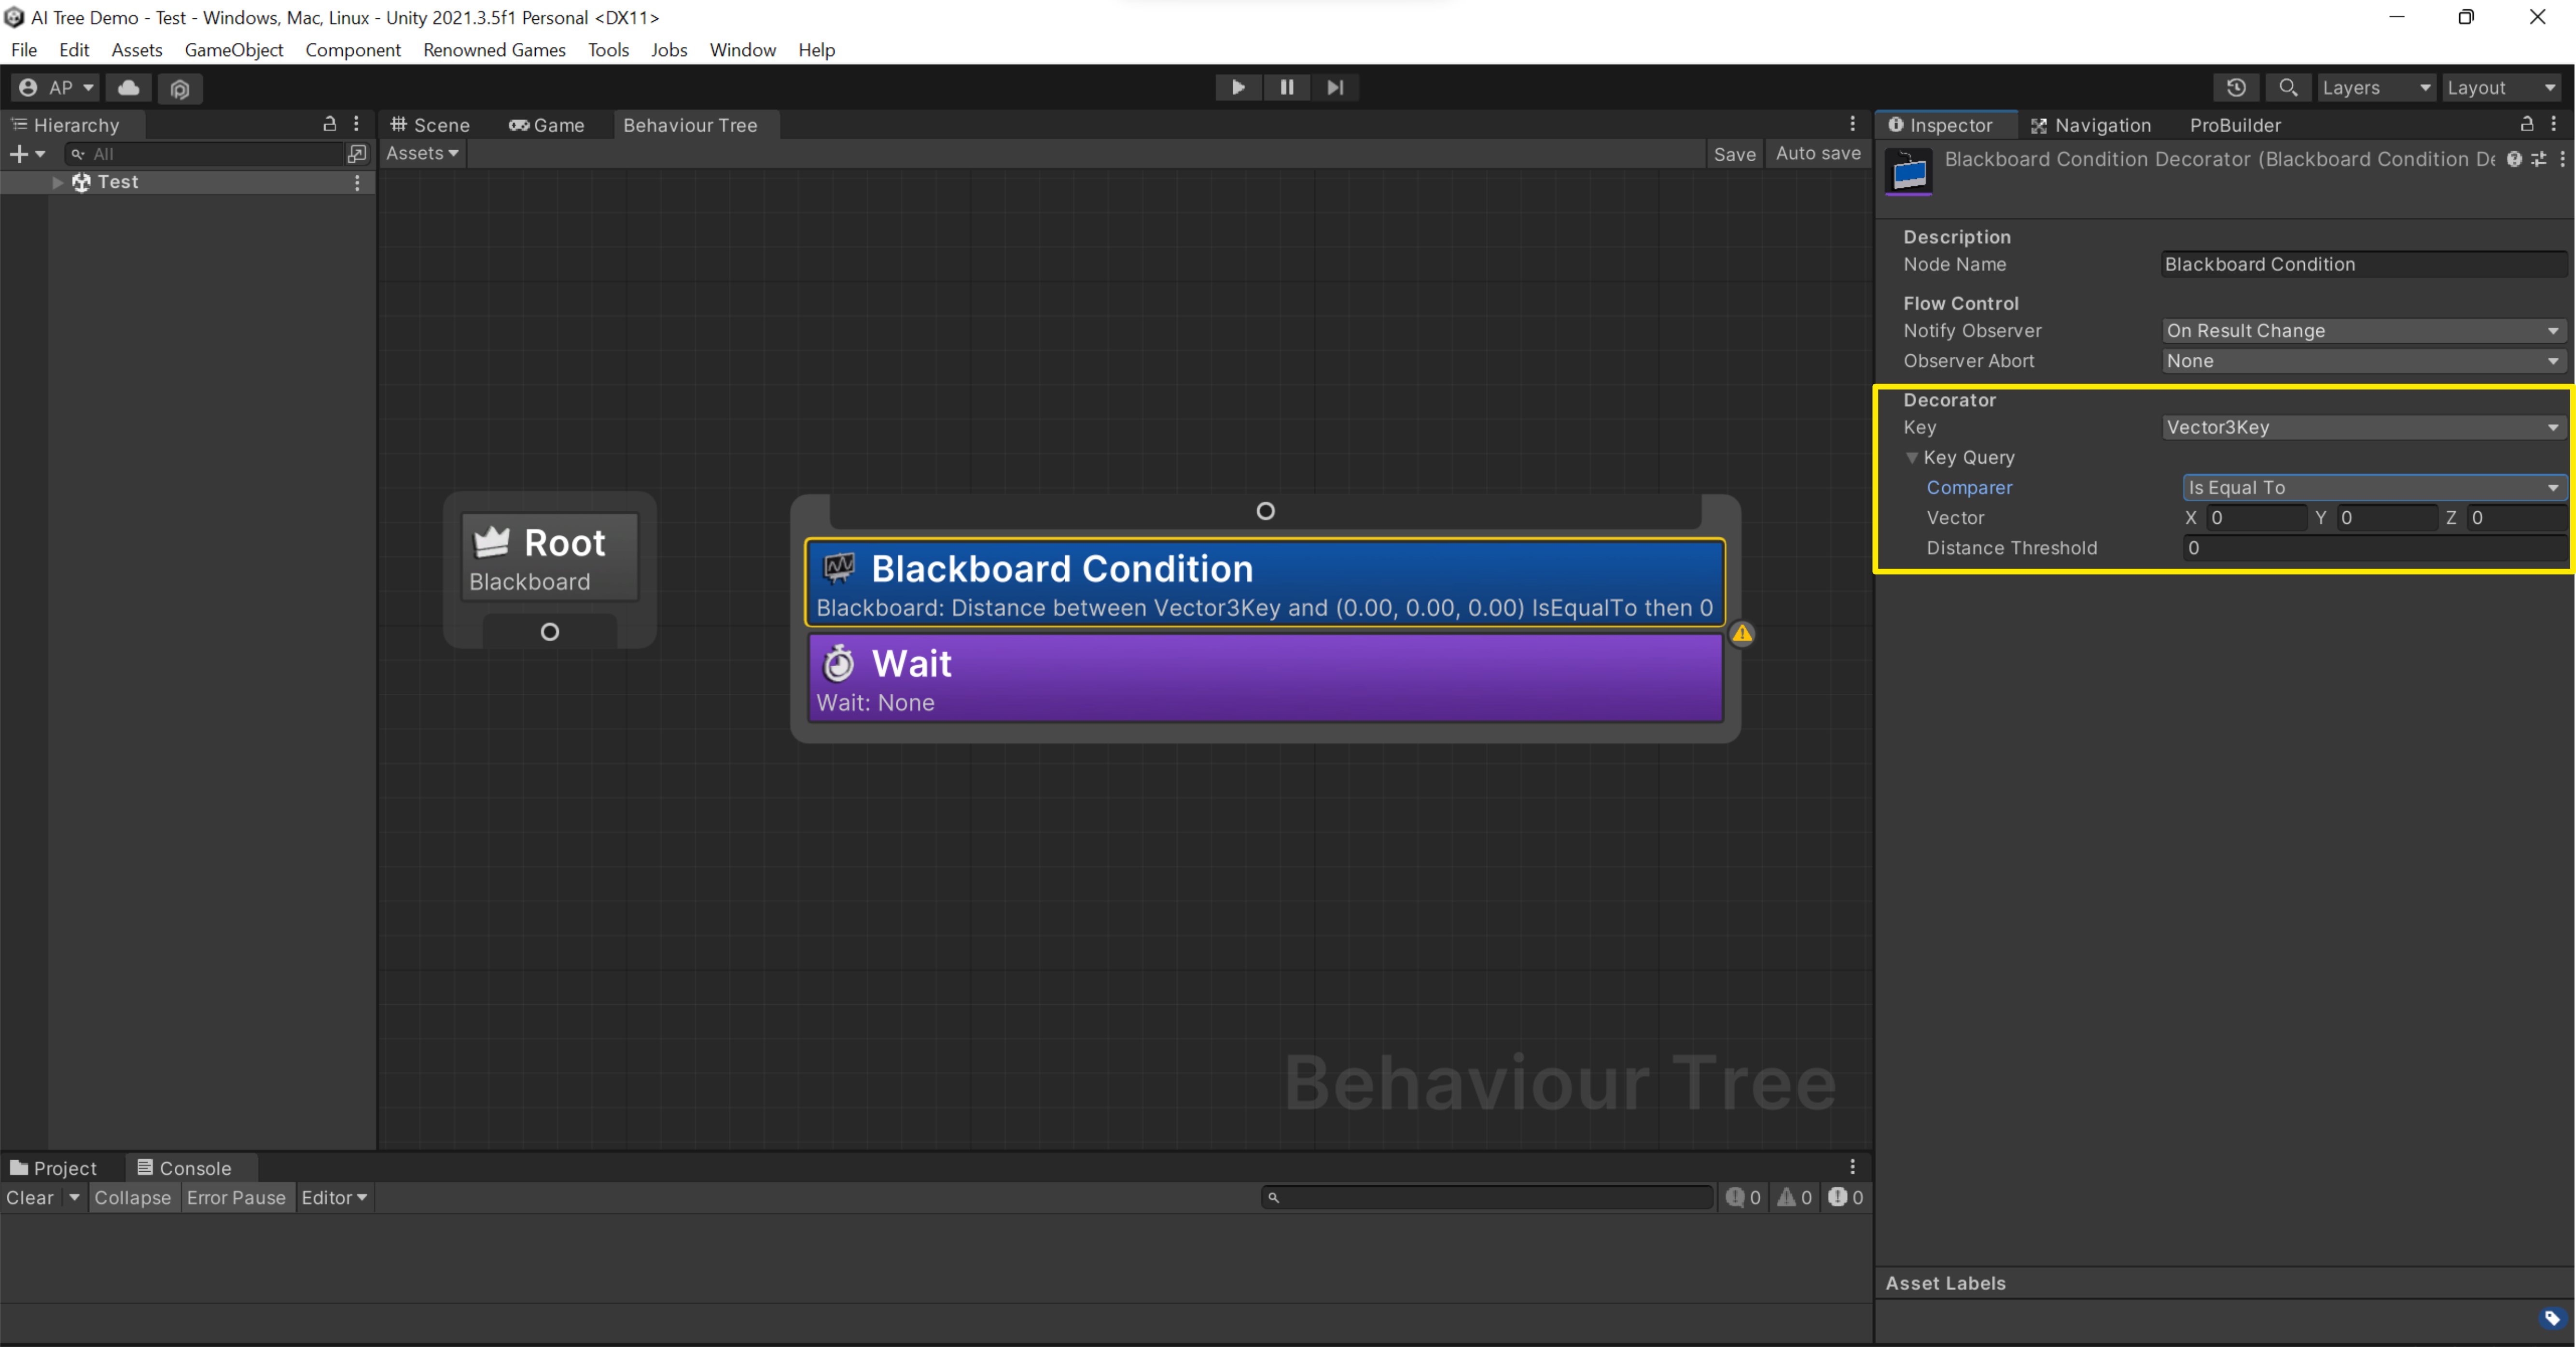This screenshot has height=1347, width=2576.
Task: Toggle Error Pause in the Console
Action: click(x=236, y=1197)
